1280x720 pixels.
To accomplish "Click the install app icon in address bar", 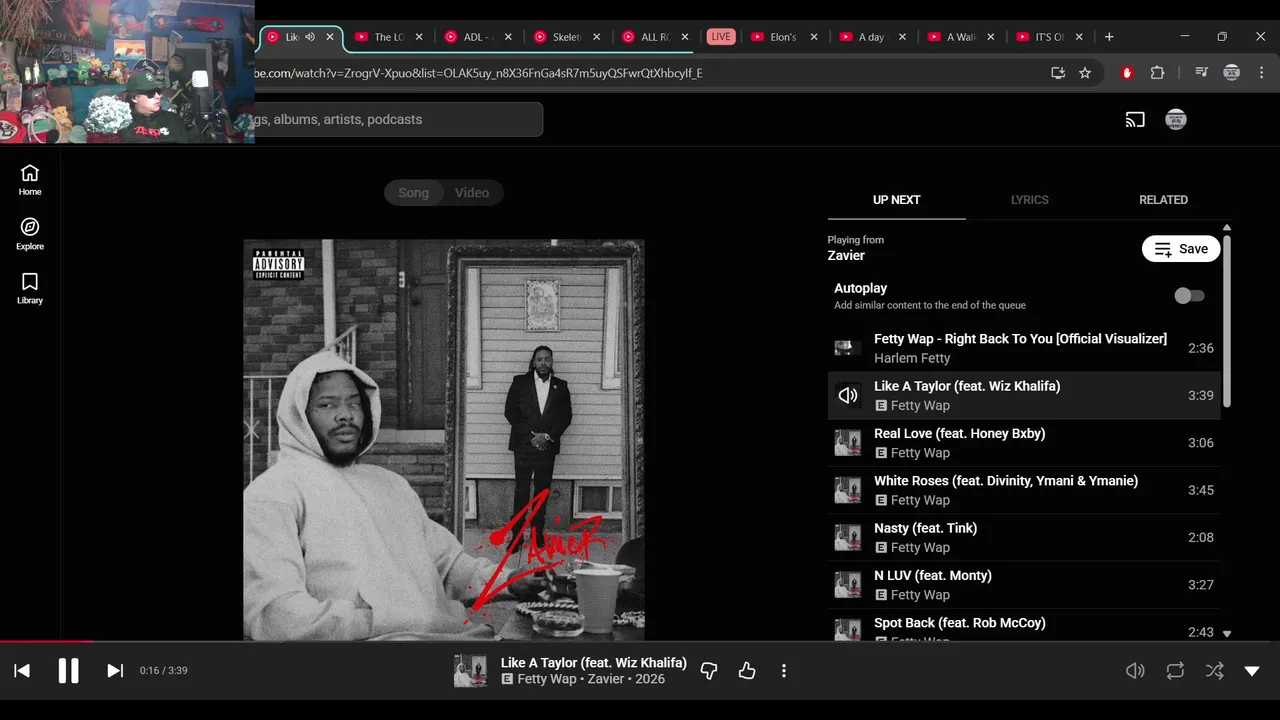I will pyautogui.click(x=1058, y=73).
